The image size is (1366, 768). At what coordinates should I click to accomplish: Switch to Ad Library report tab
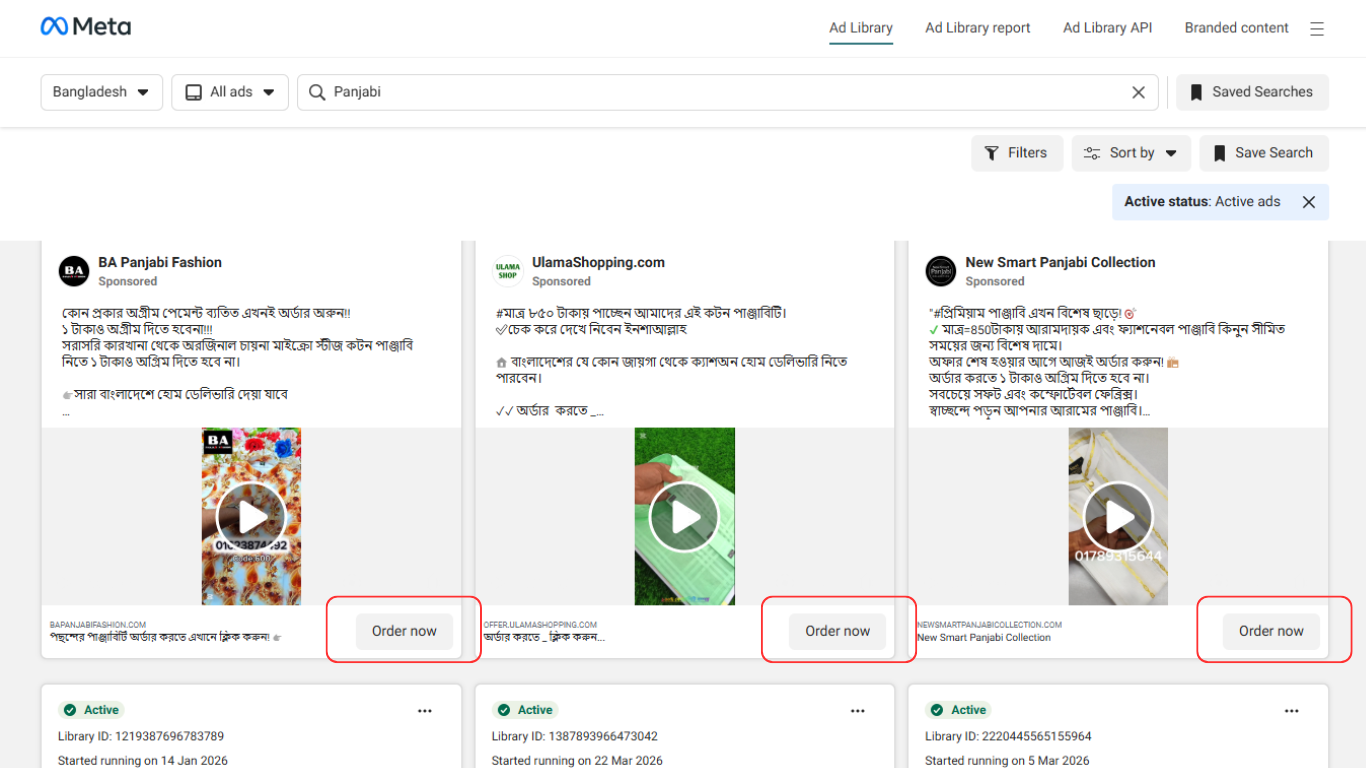click(x=977, y=28)
